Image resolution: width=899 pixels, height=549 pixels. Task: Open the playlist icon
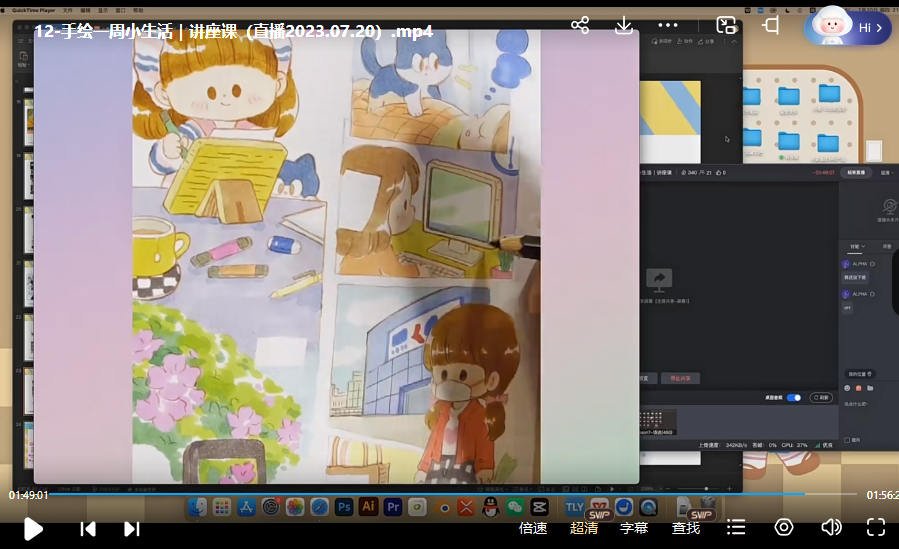pyautogui.click(x=736, y=527)
